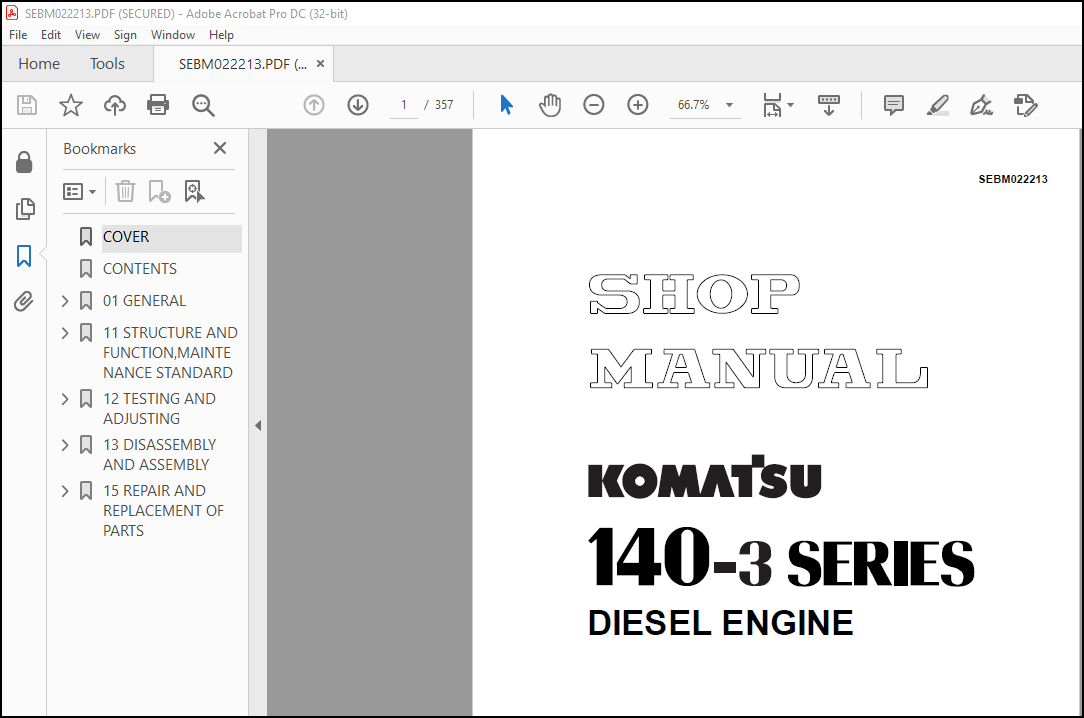
Task: Open the Attachments paperclip panel
Action: (24, 301)
